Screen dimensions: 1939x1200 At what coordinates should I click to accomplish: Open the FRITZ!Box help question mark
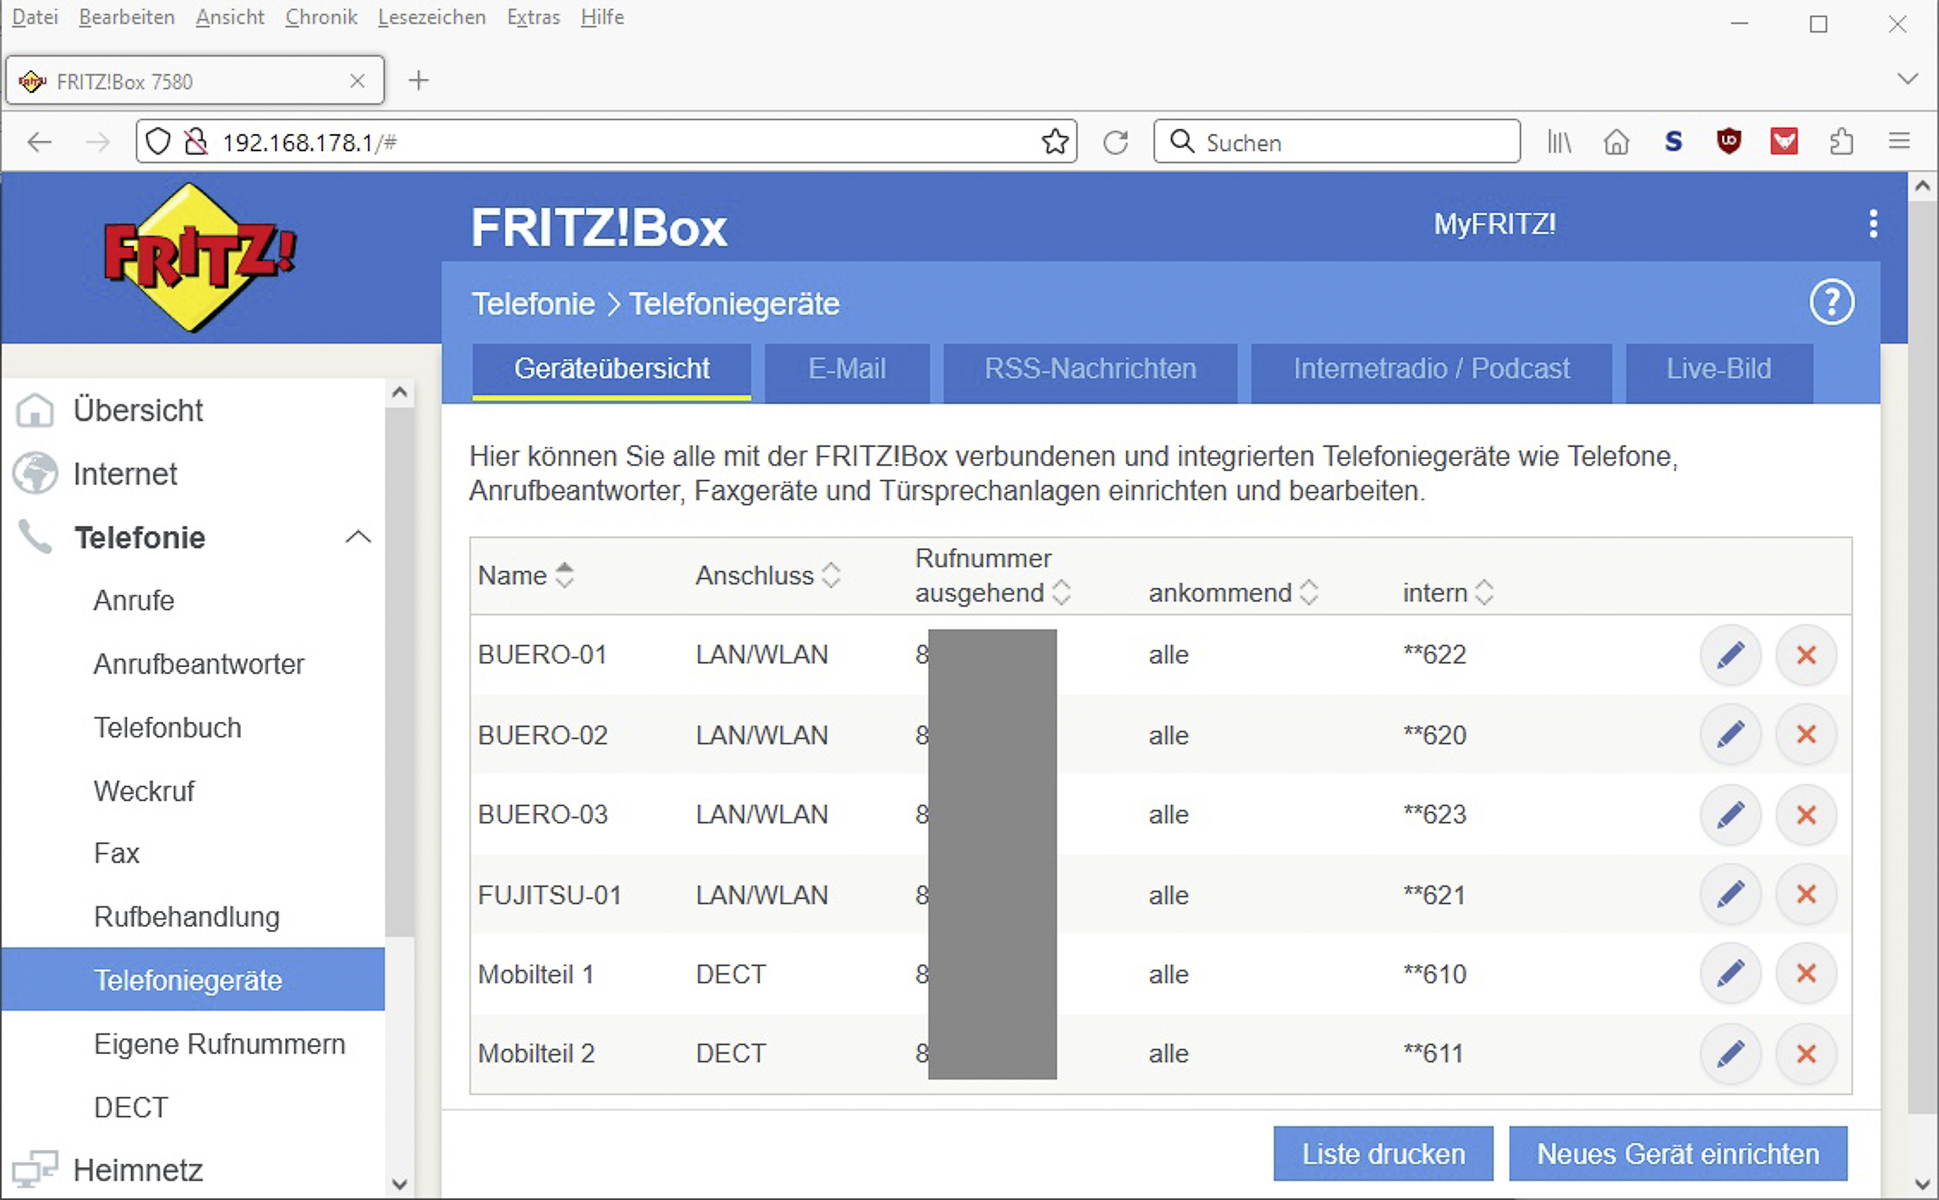point(1831,302)
